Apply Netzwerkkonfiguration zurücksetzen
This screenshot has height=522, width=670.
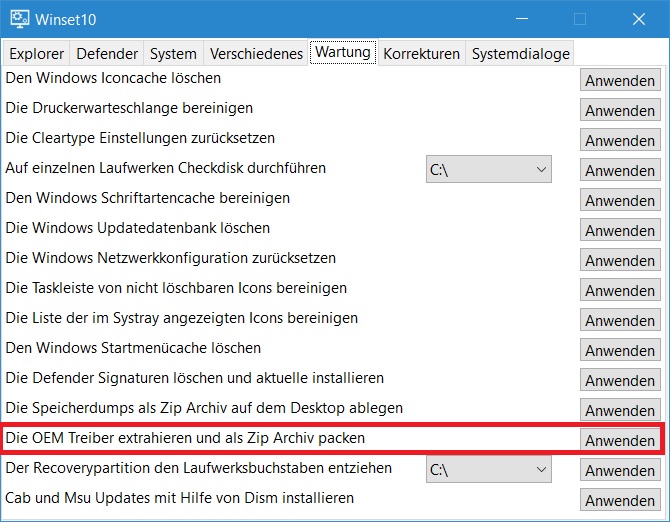pos(620,260)
